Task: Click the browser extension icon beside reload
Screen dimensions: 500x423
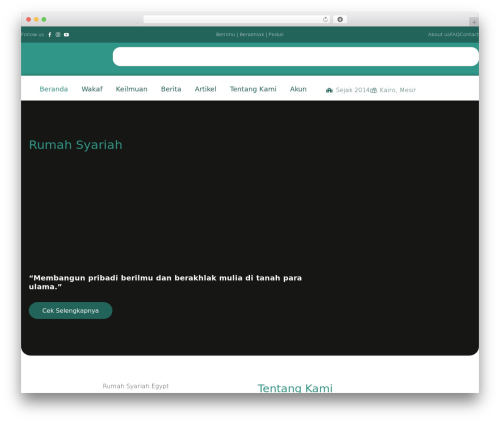Action: [340, 20]
